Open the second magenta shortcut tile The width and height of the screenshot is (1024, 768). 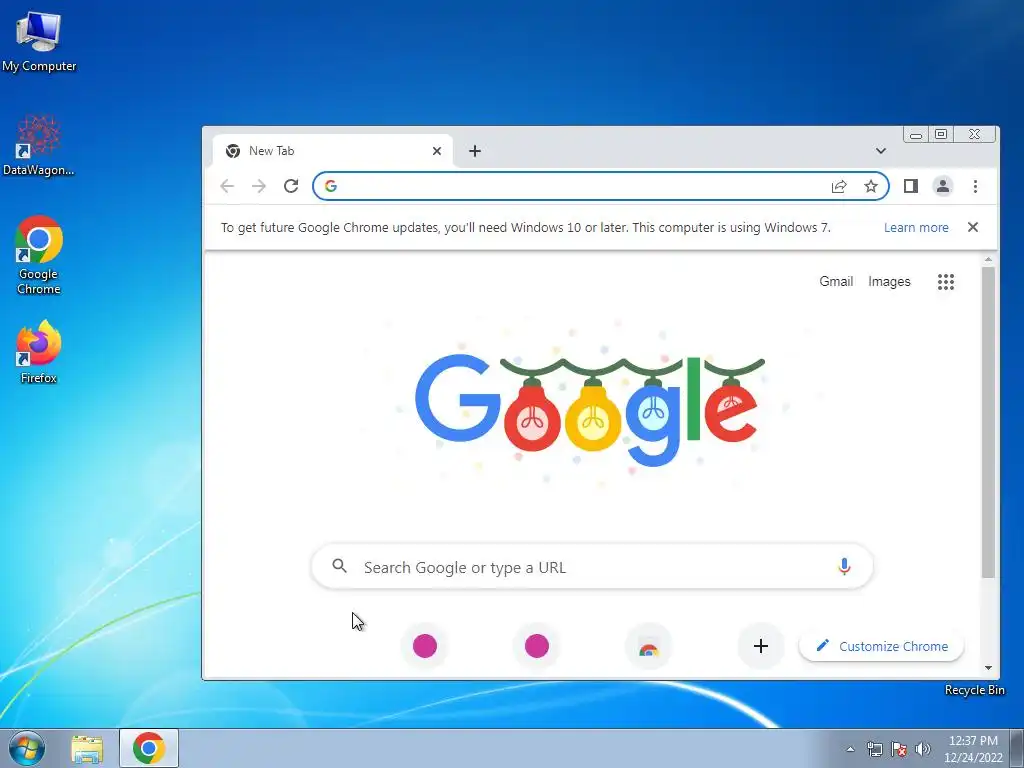pos(537,646)
